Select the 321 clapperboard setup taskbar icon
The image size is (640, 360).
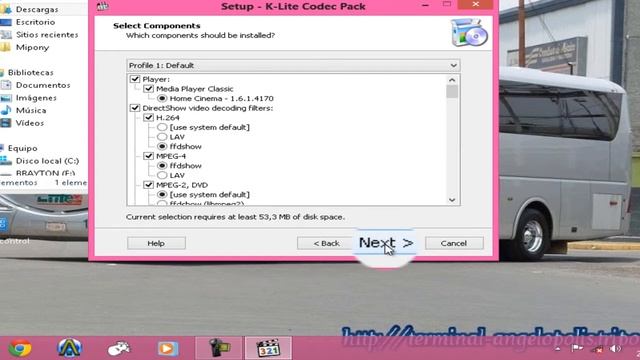pos(268,348)
